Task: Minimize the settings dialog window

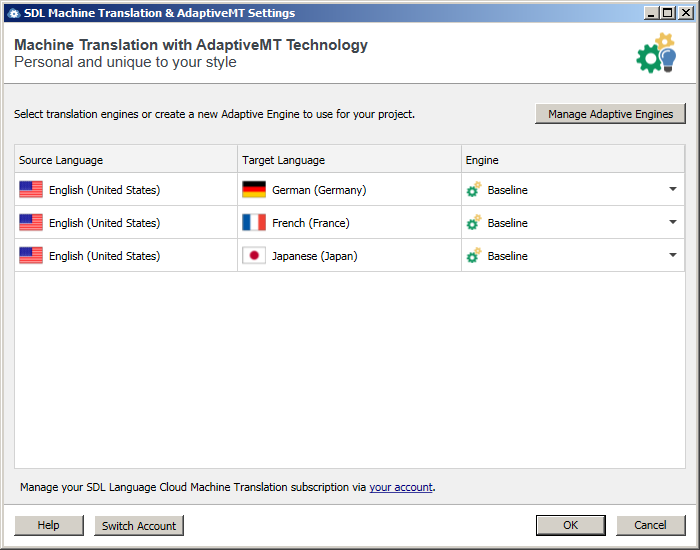Action: click(x=652, y=13)
